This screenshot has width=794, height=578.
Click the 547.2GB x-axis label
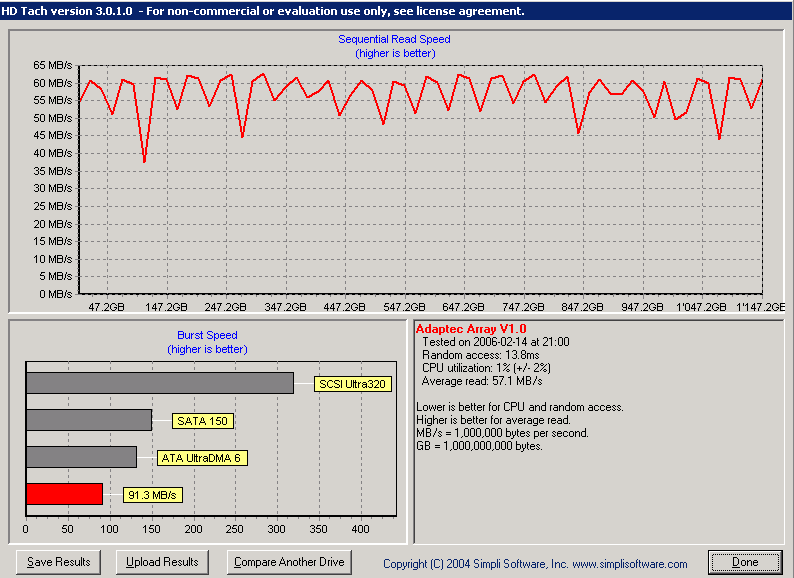tap(404, 307)
